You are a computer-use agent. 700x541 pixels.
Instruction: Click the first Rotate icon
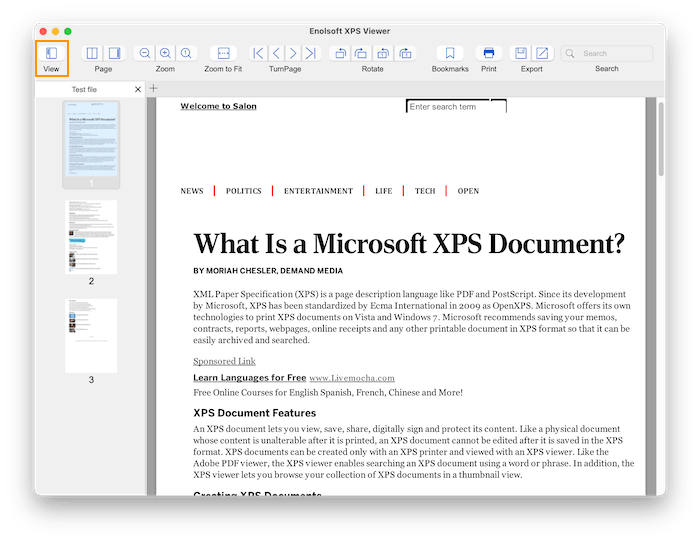point(340,53)
